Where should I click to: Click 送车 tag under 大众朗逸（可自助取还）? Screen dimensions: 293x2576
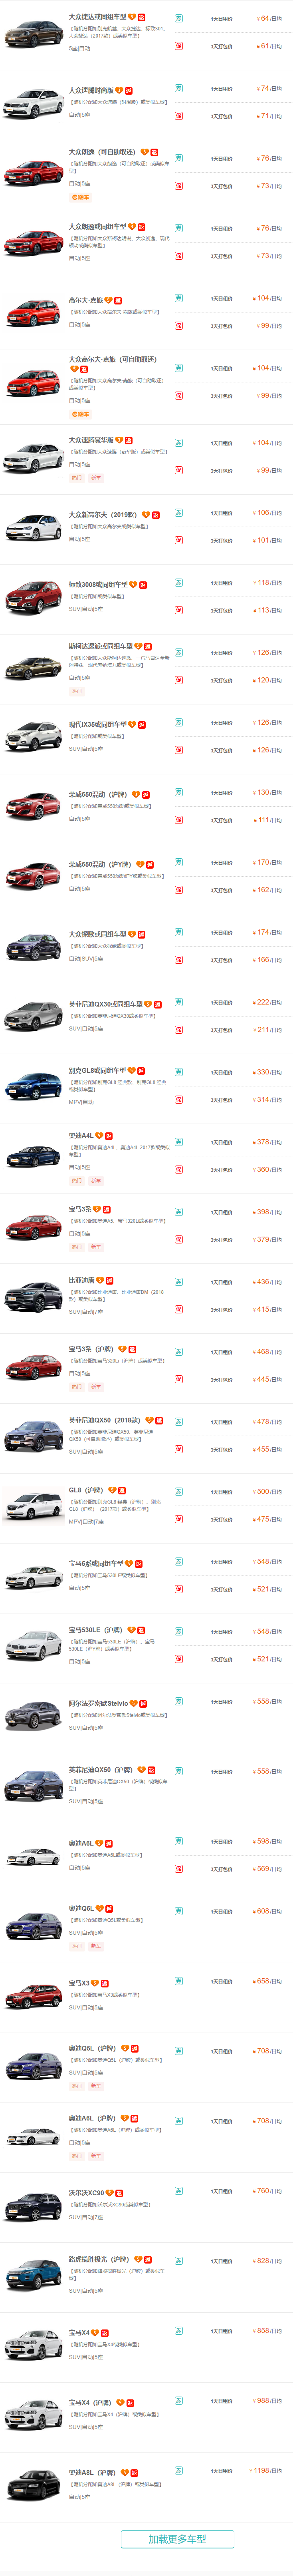point(80,197)
